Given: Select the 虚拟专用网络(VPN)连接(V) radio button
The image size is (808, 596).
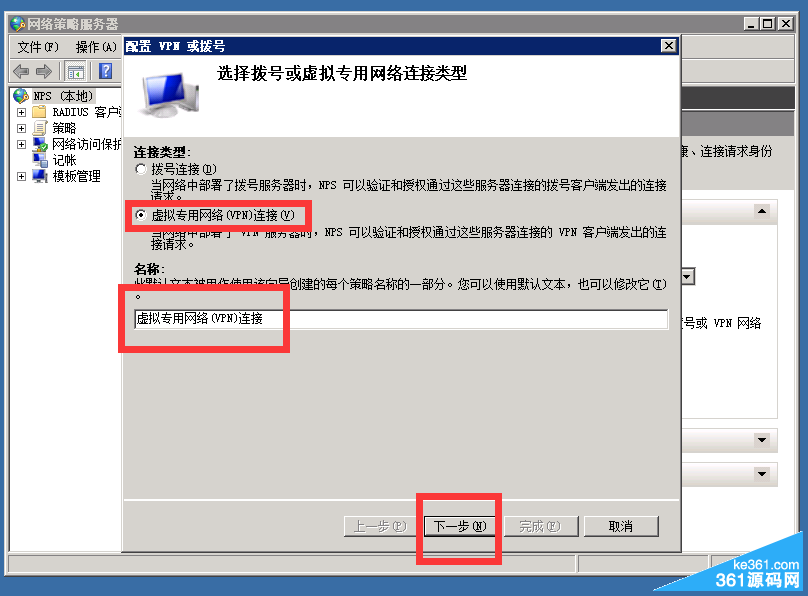Looking at the screenshot, I should 141,215.
